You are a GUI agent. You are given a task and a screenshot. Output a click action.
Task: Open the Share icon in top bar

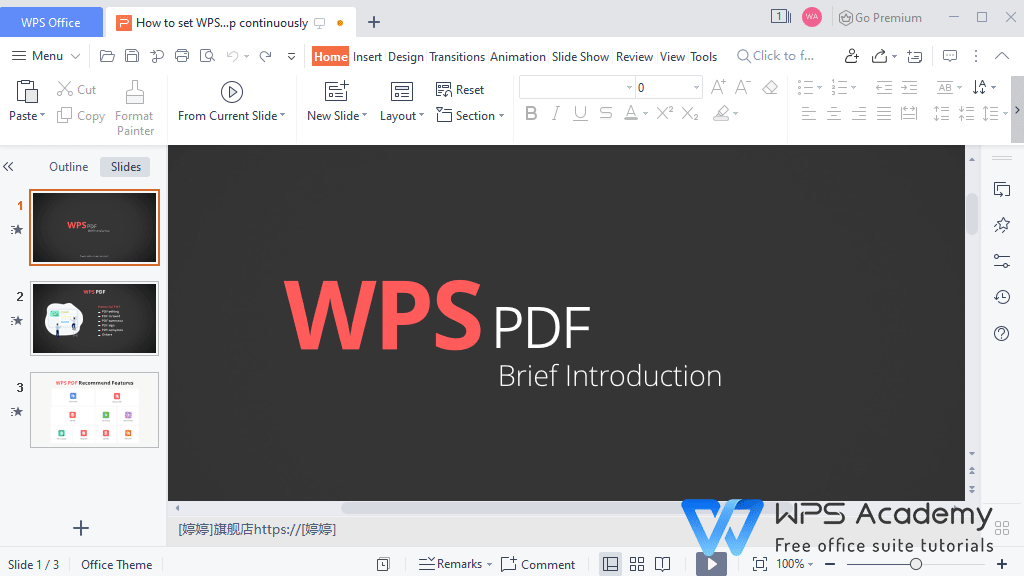coord(879,56)
